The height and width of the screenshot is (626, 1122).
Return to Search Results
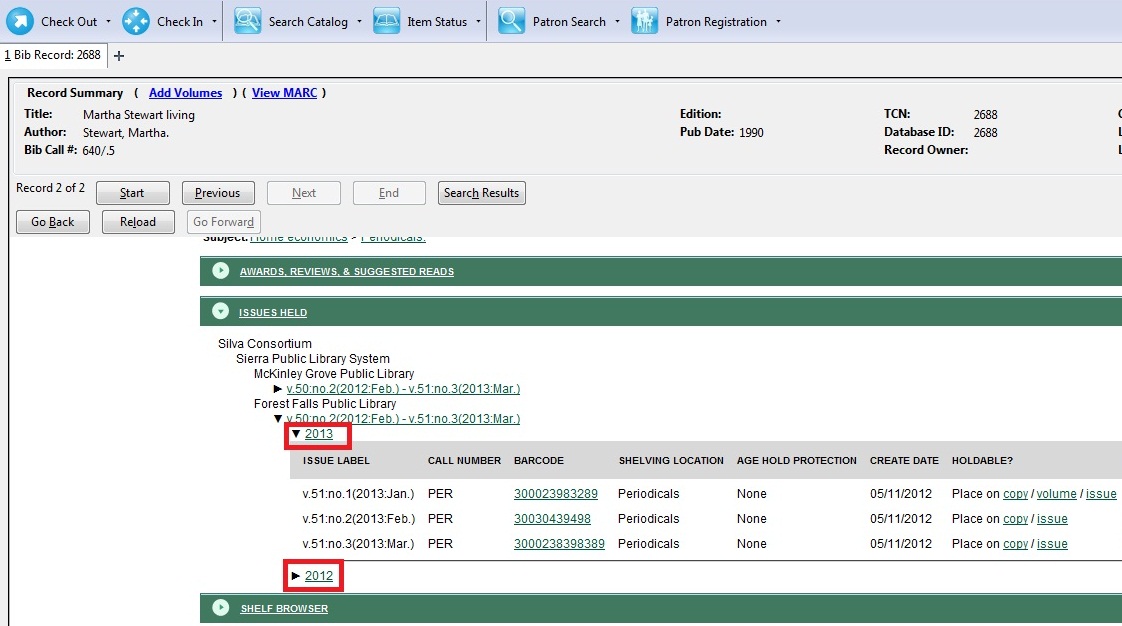[481, 192]
